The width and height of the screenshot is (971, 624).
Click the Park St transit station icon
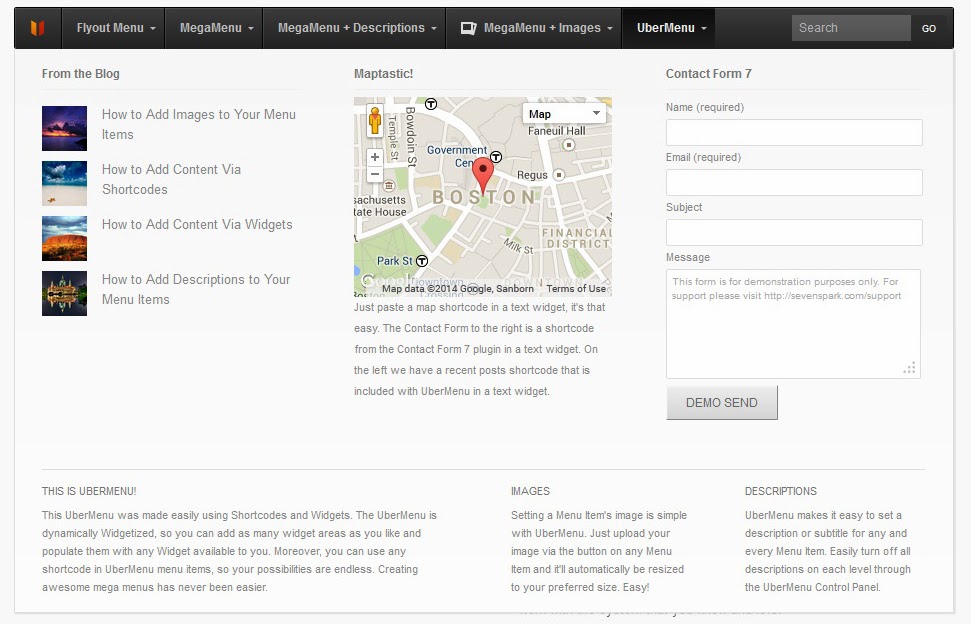tap(422, 261)
